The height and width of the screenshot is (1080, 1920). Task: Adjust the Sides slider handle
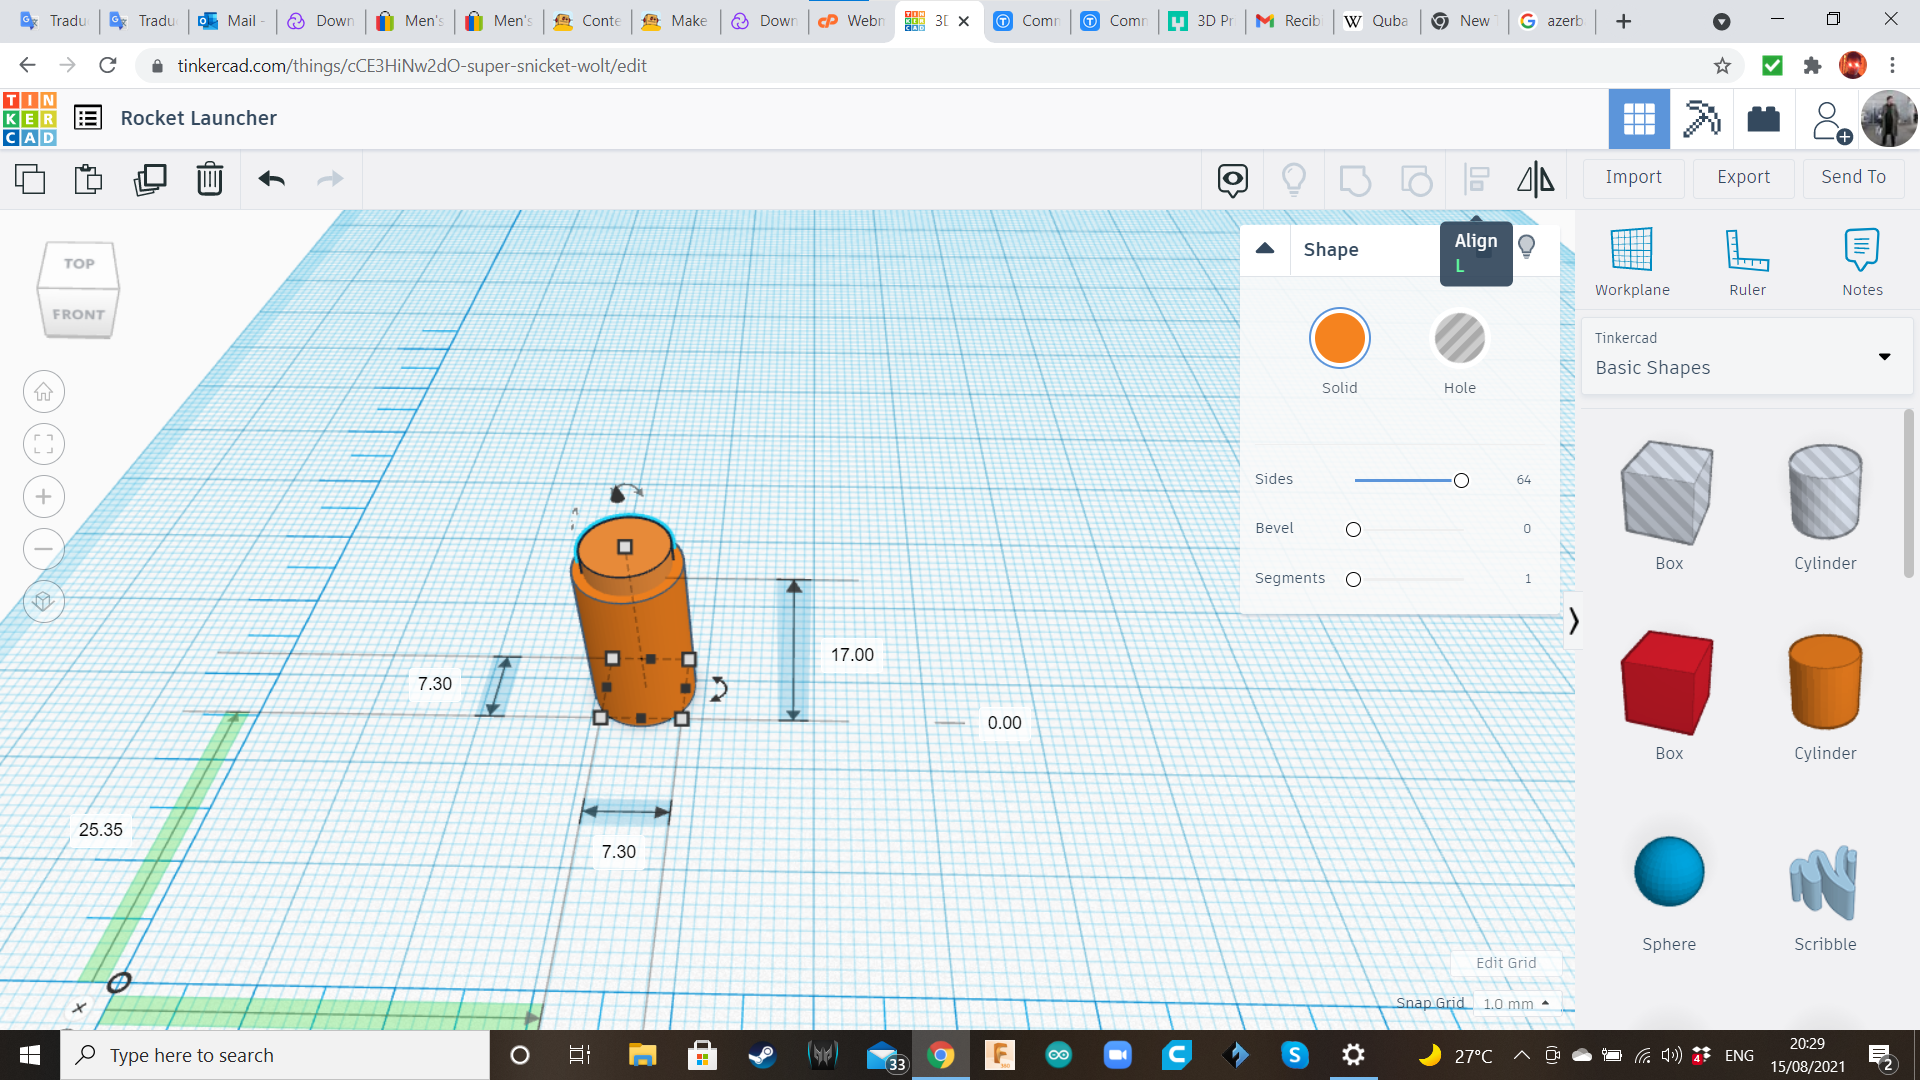(x=1461, y=481)
